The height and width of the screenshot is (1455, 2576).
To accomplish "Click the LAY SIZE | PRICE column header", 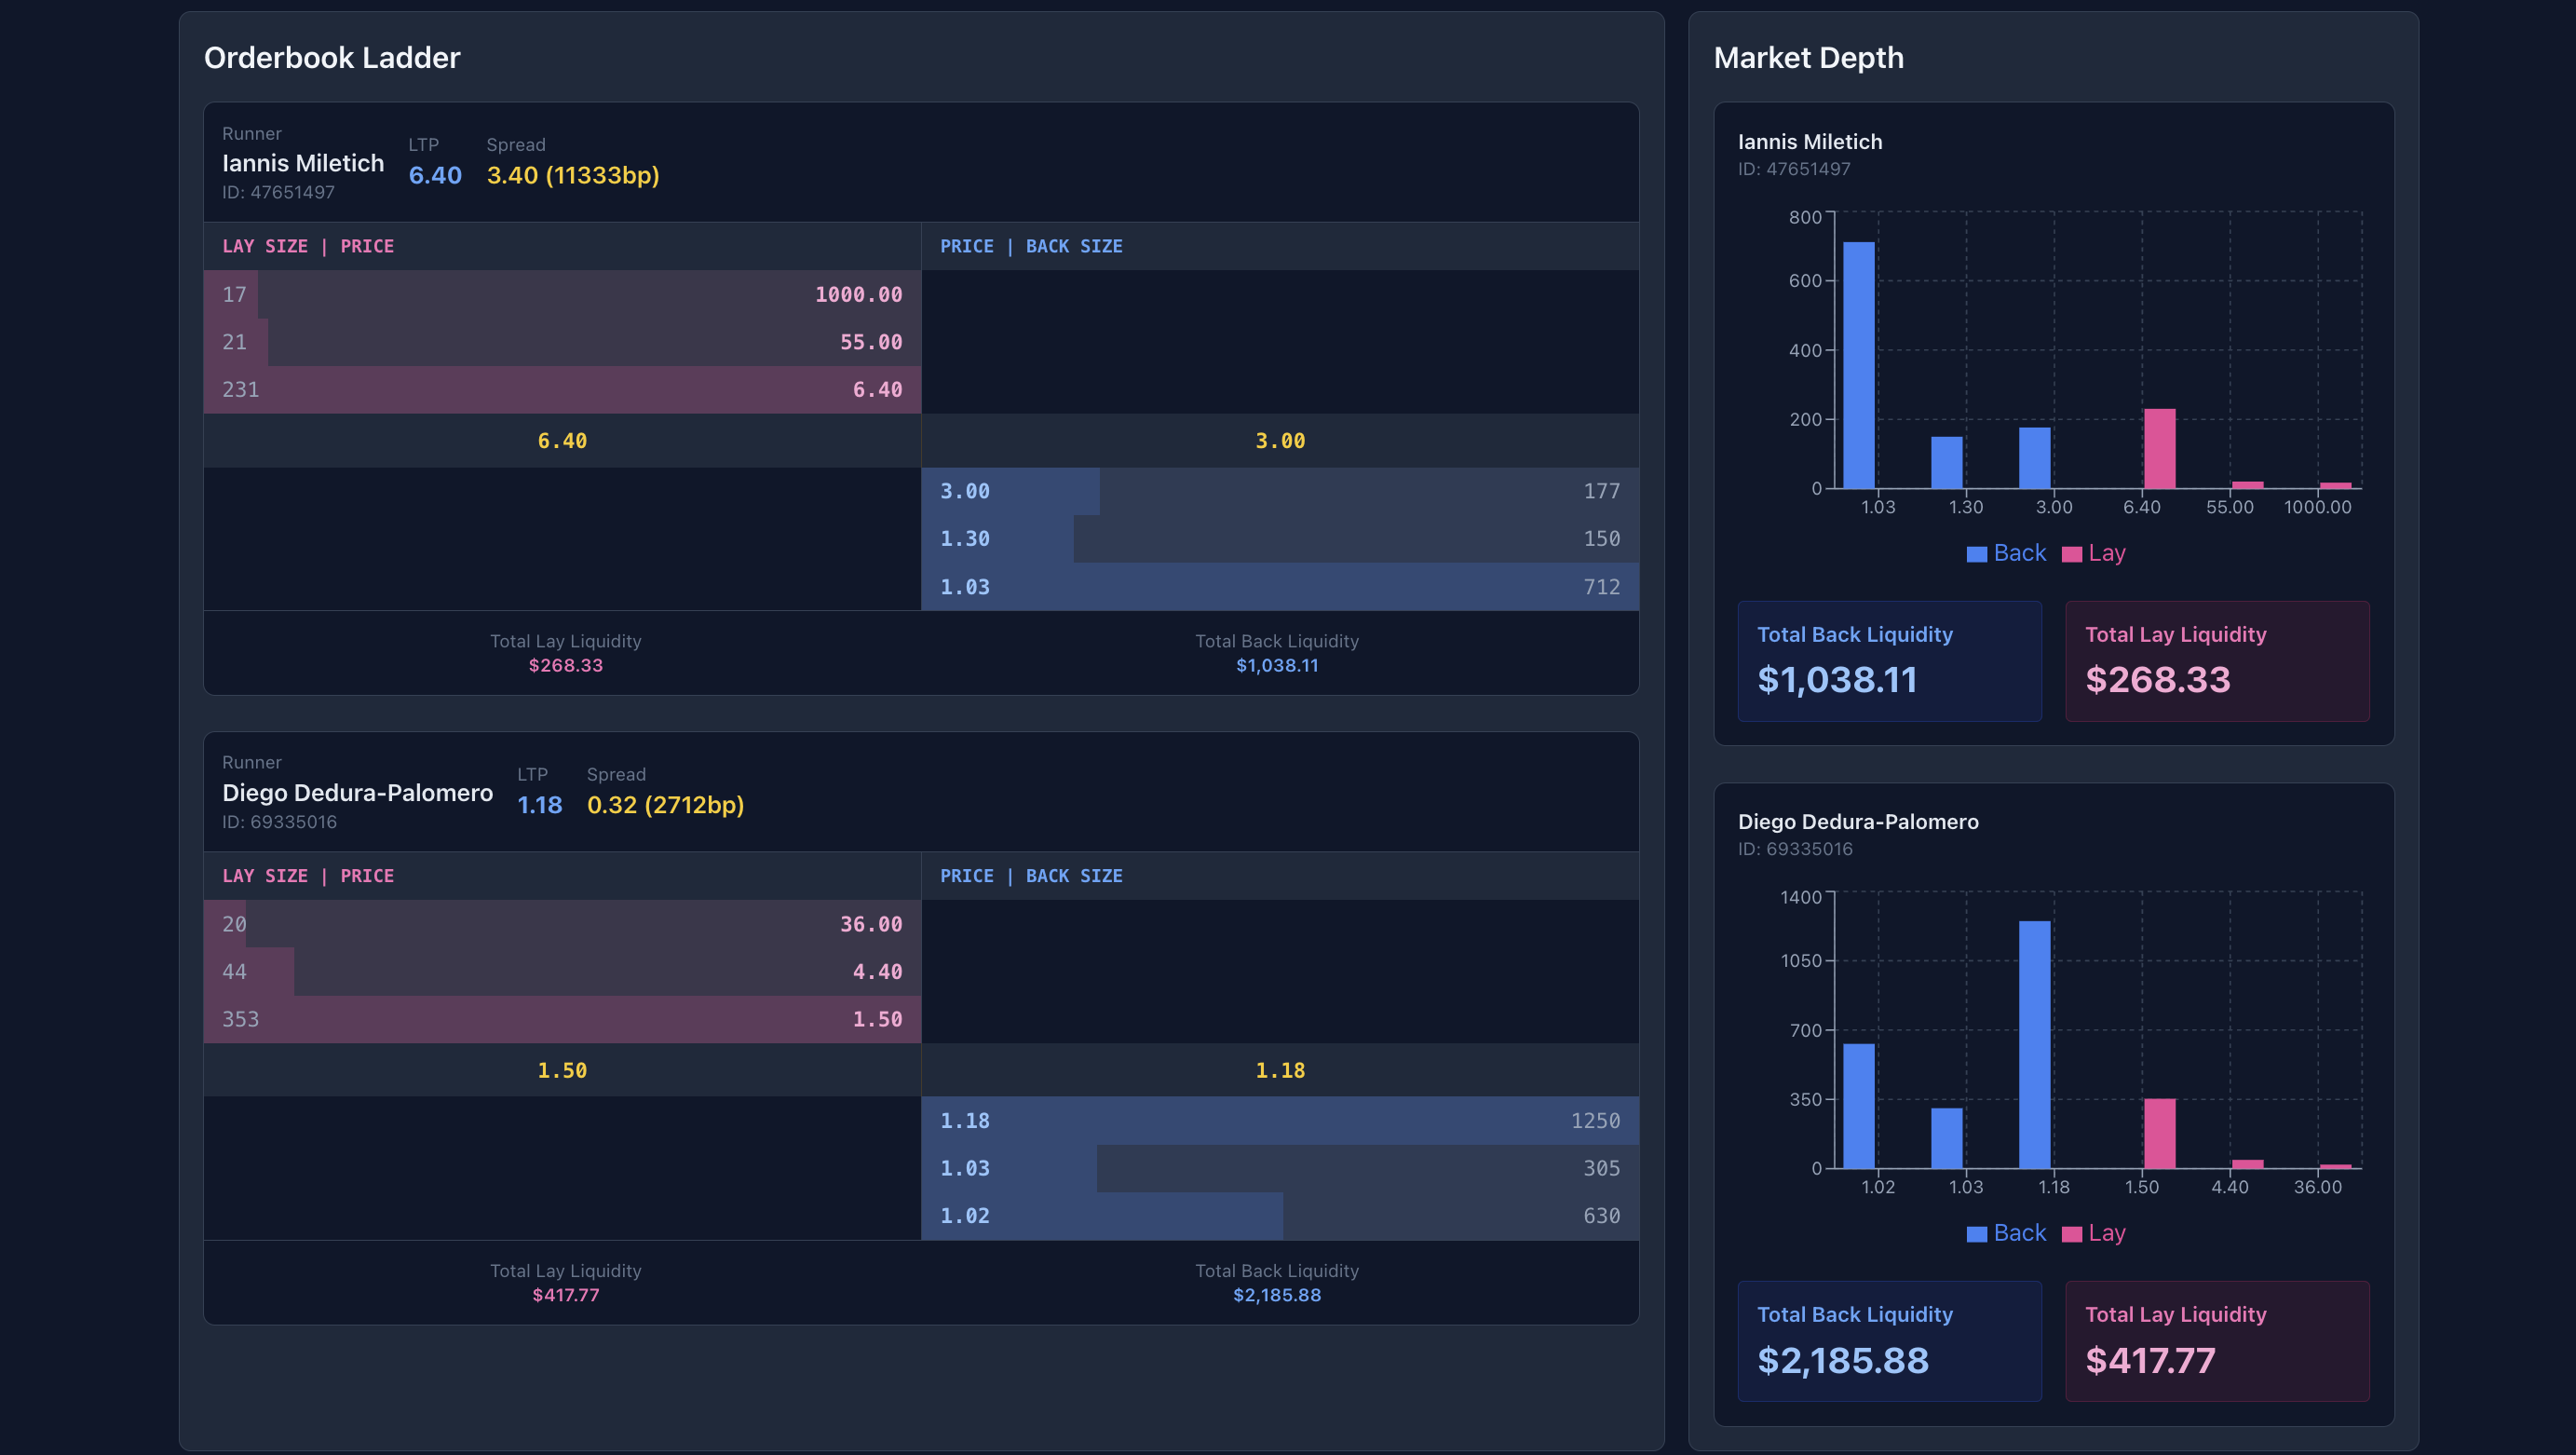I will tap(308, 246).
